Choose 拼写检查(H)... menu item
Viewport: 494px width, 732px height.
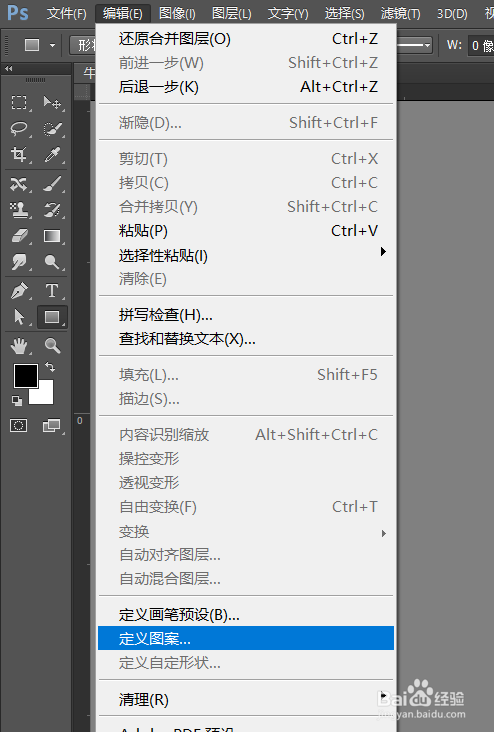[x=246, y=315]
